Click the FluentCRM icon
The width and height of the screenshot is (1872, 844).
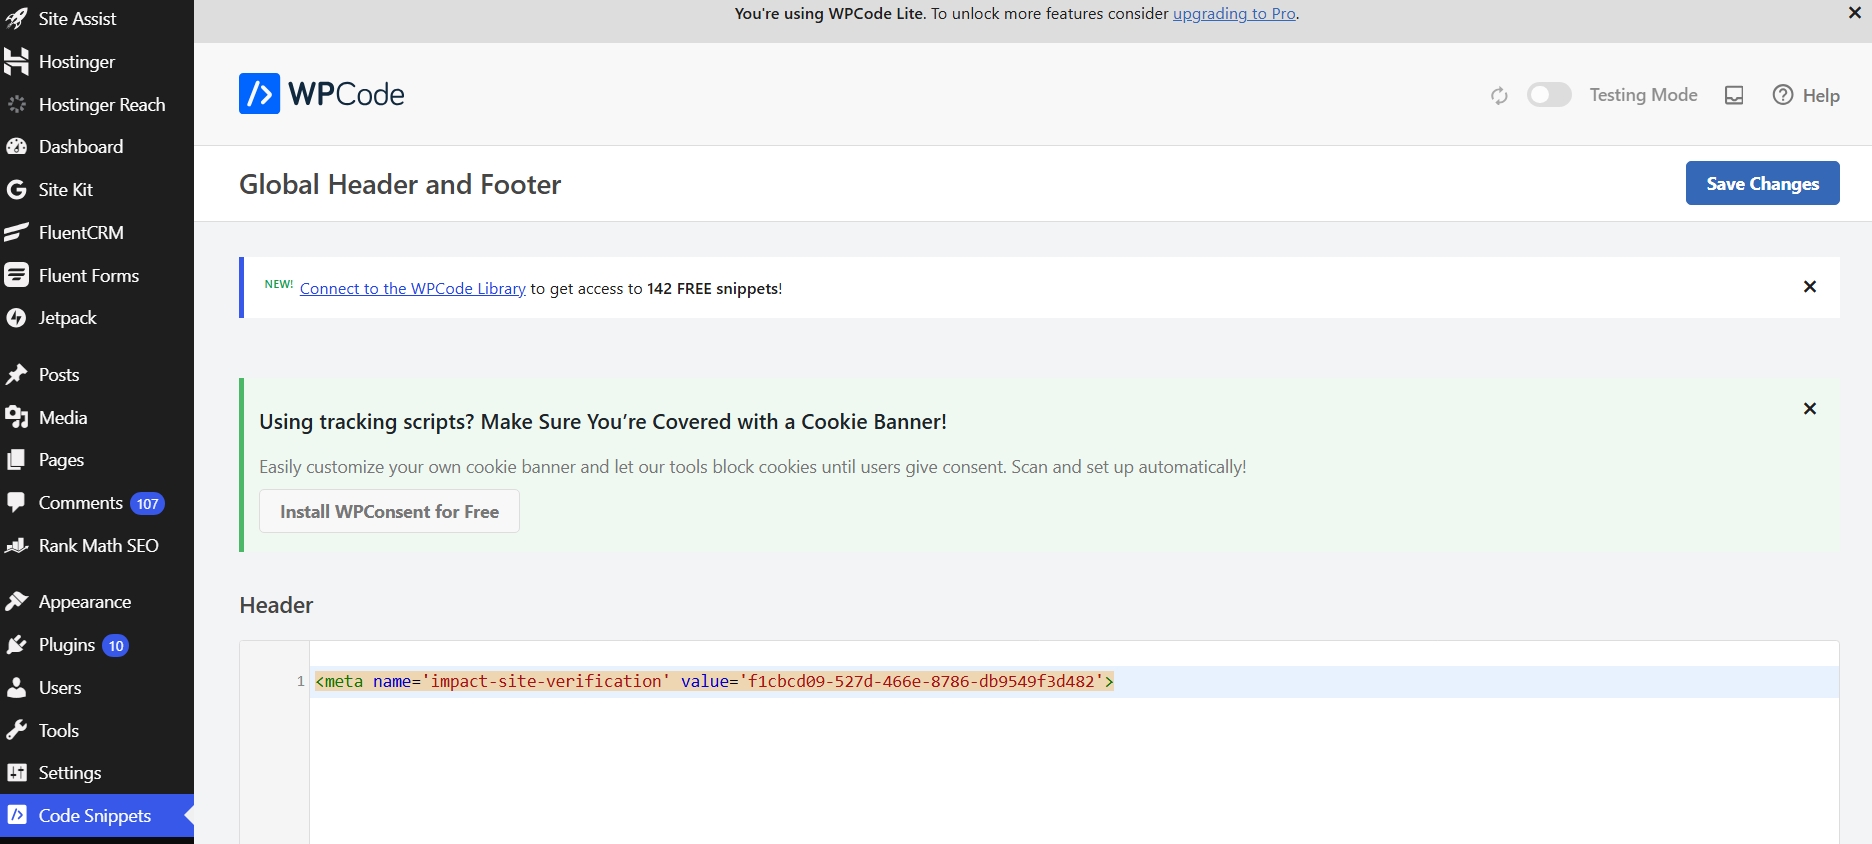pos(16,232)
